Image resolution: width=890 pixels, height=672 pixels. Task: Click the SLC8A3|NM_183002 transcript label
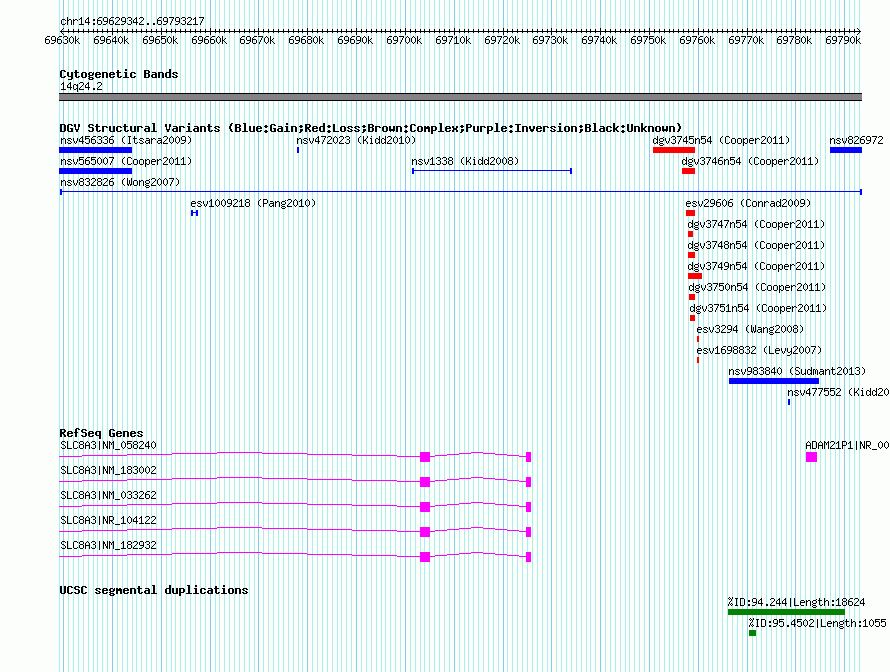click(108, 471)
